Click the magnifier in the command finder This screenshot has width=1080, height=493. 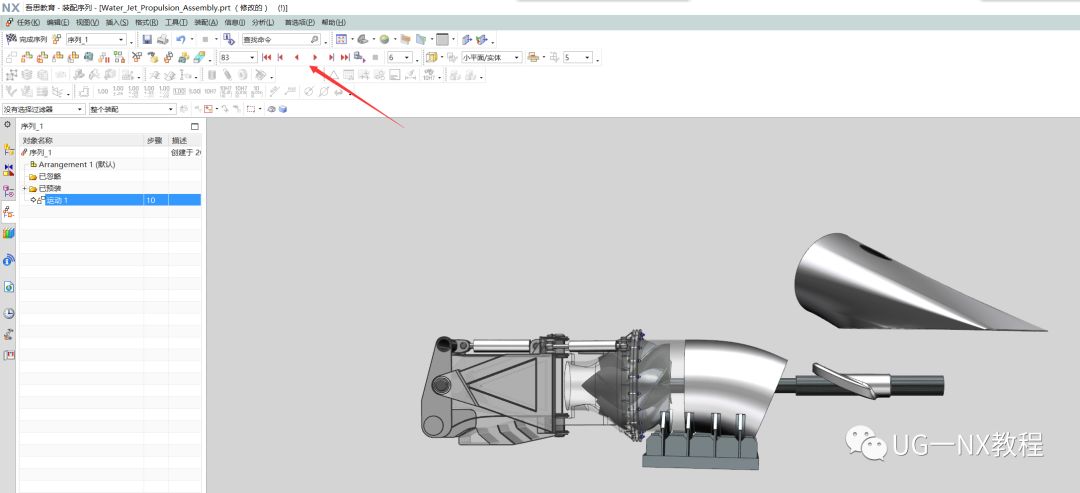314,39
